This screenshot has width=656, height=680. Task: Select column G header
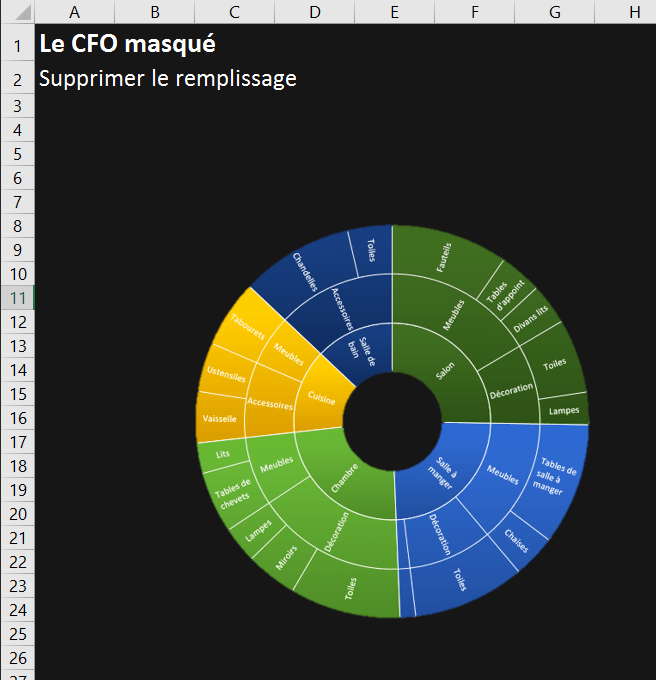pos(555,12)
